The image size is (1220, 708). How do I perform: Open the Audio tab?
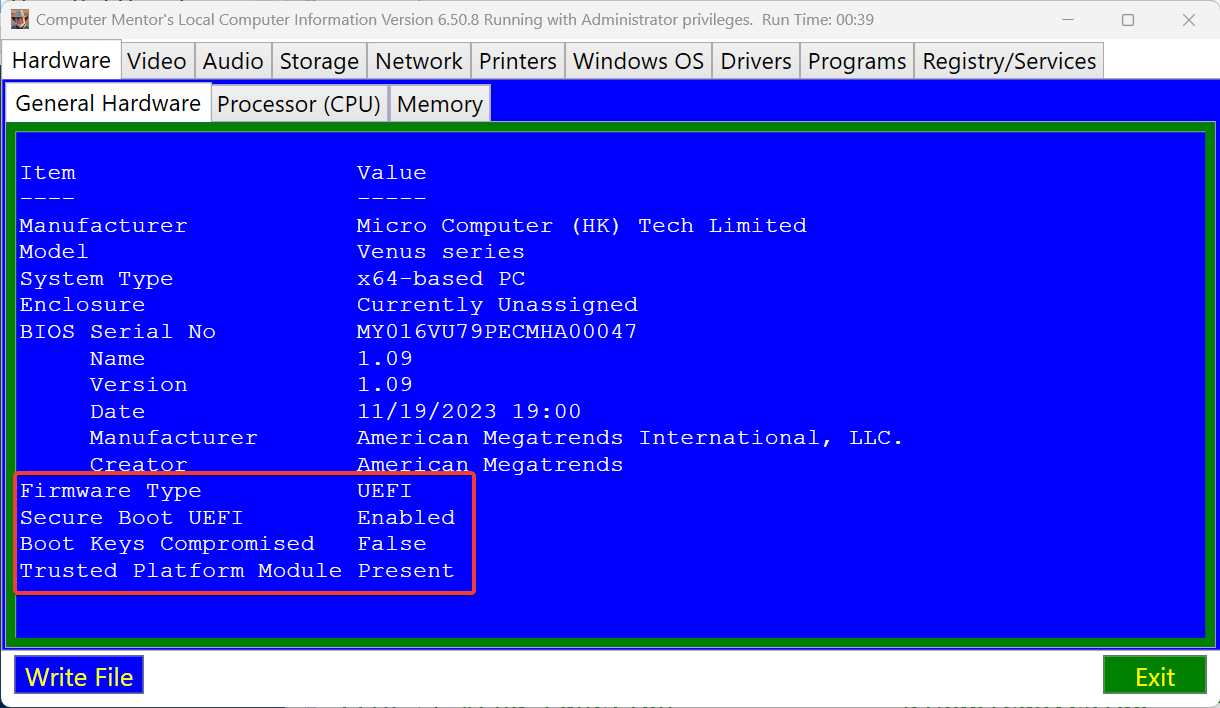(233, 61)
